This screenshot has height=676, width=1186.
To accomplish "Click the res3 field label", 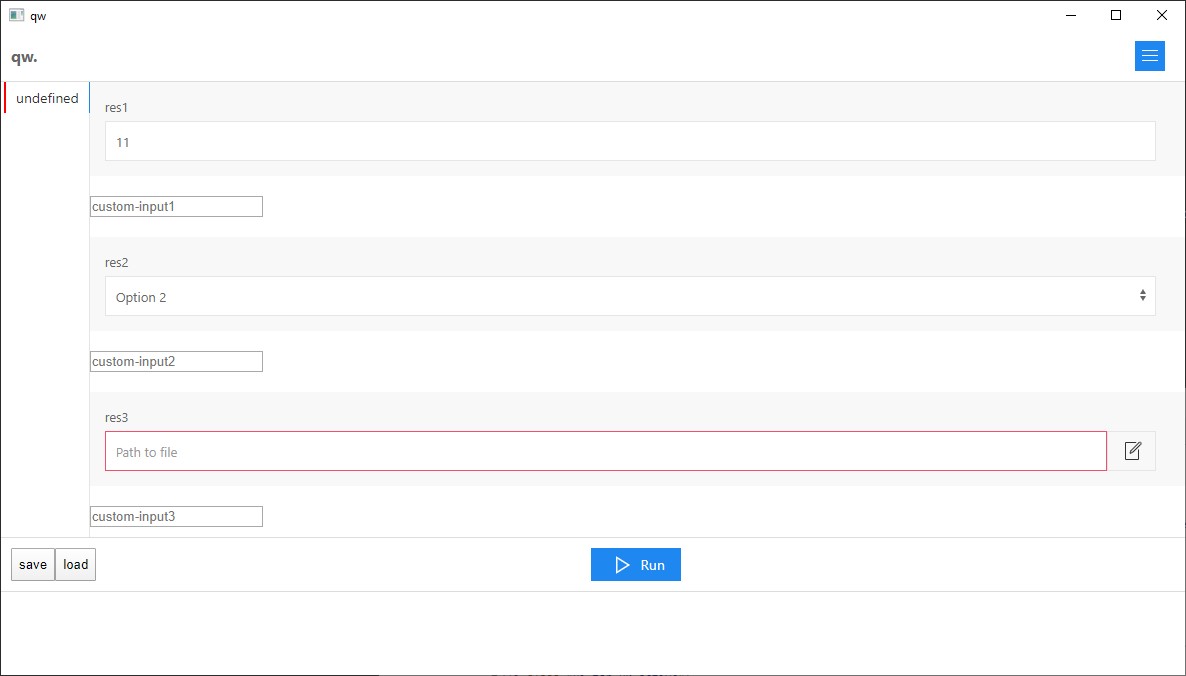I will (x=117, y=418).
